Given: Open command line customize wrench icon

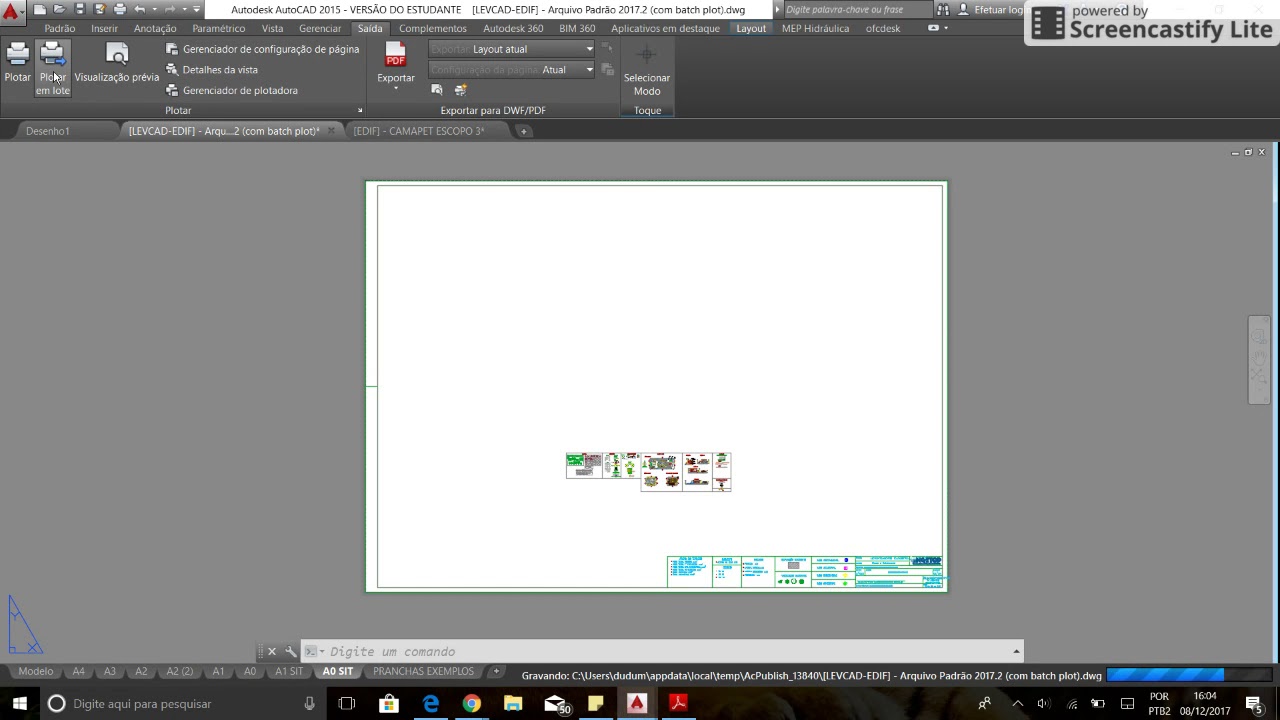Looking at the screenshot, I should (x=290, y=652).
